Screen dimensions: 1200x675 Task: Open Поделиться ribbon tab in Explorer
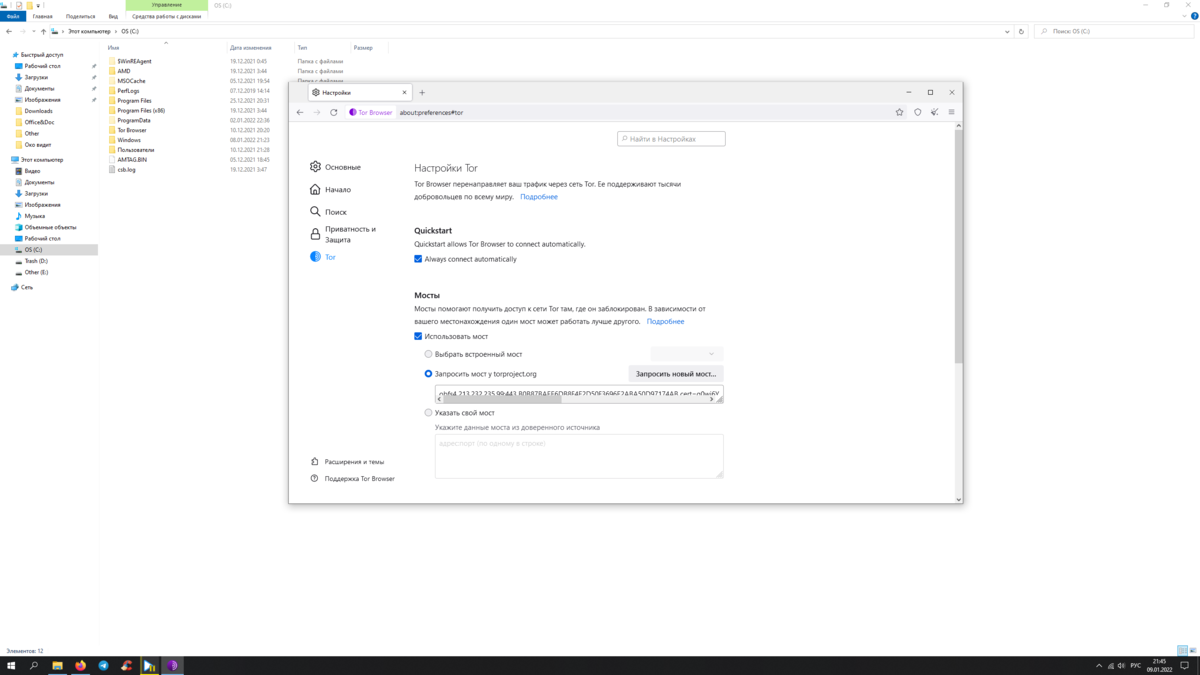pyautogui.click(x=81, y=16)
